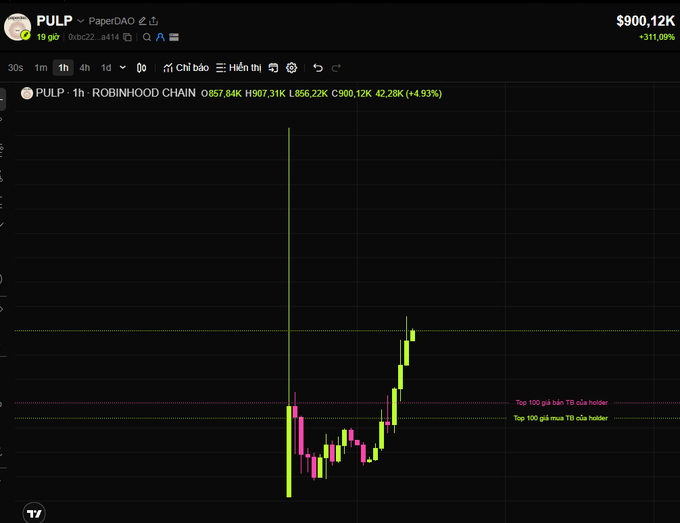Click the $900,12K market cap value
680x523 pixels.
[x=645, y=21]
